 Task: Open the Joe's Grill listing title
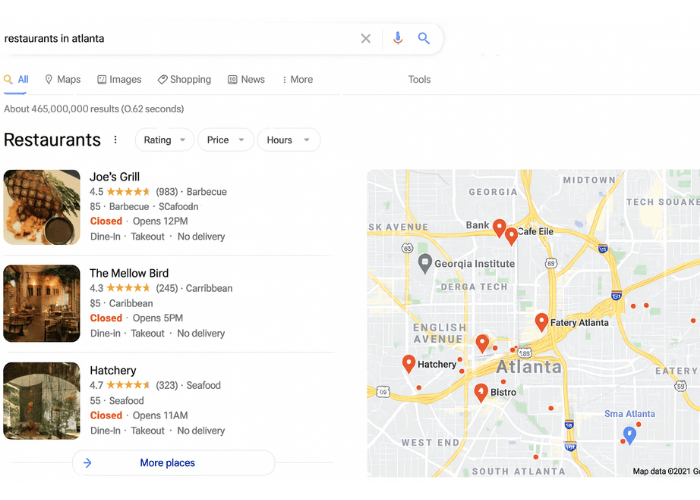[x=115, y=177]
